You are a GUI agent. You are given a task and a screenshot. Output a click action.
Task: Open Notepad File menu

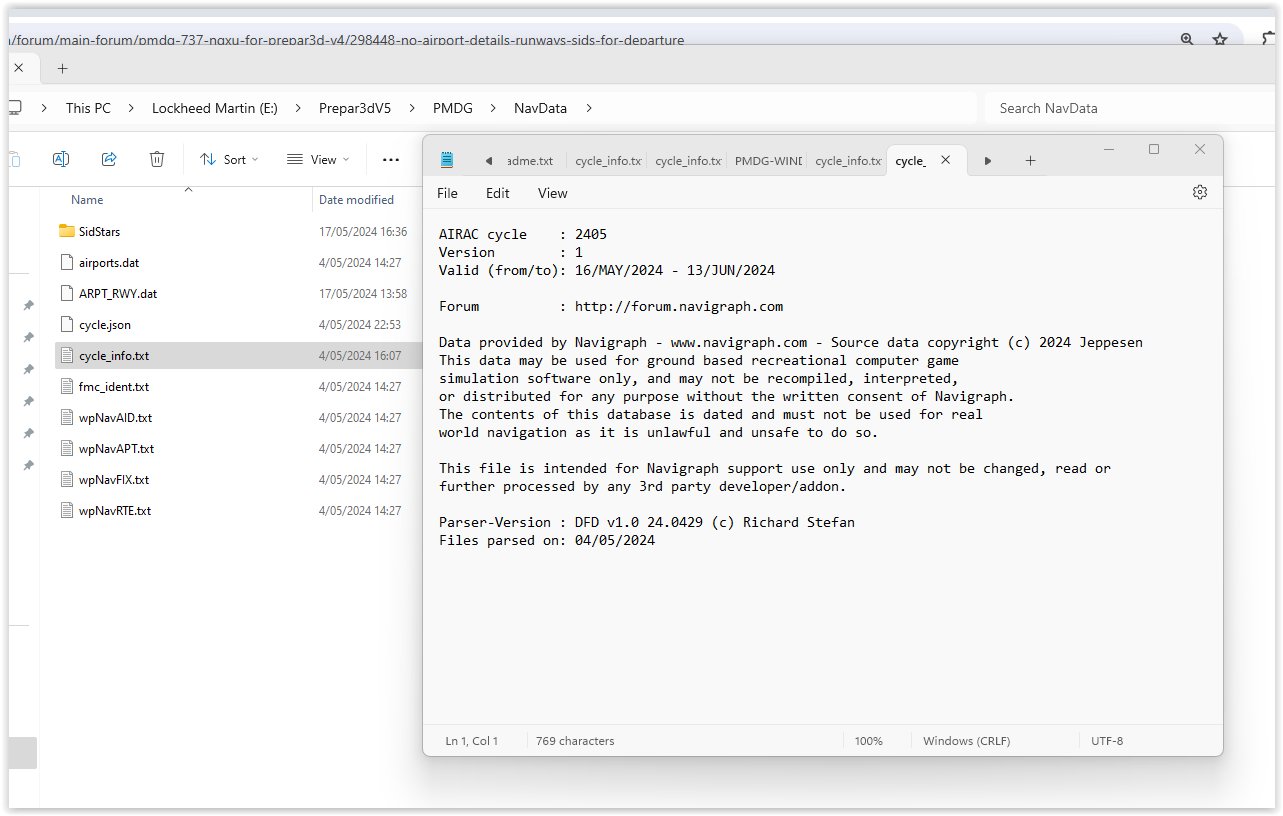pos(447,193)
